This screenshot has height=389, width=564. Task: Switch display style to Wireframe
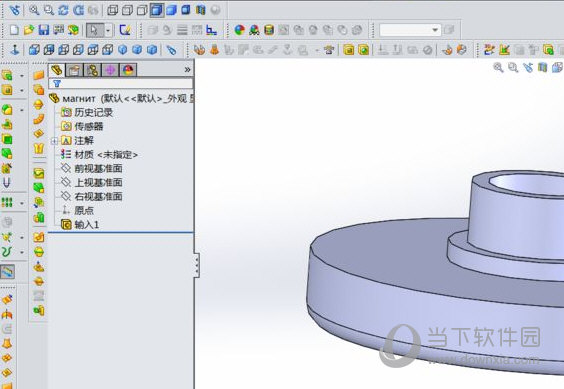pyautogui.click(x=113, y=10)
